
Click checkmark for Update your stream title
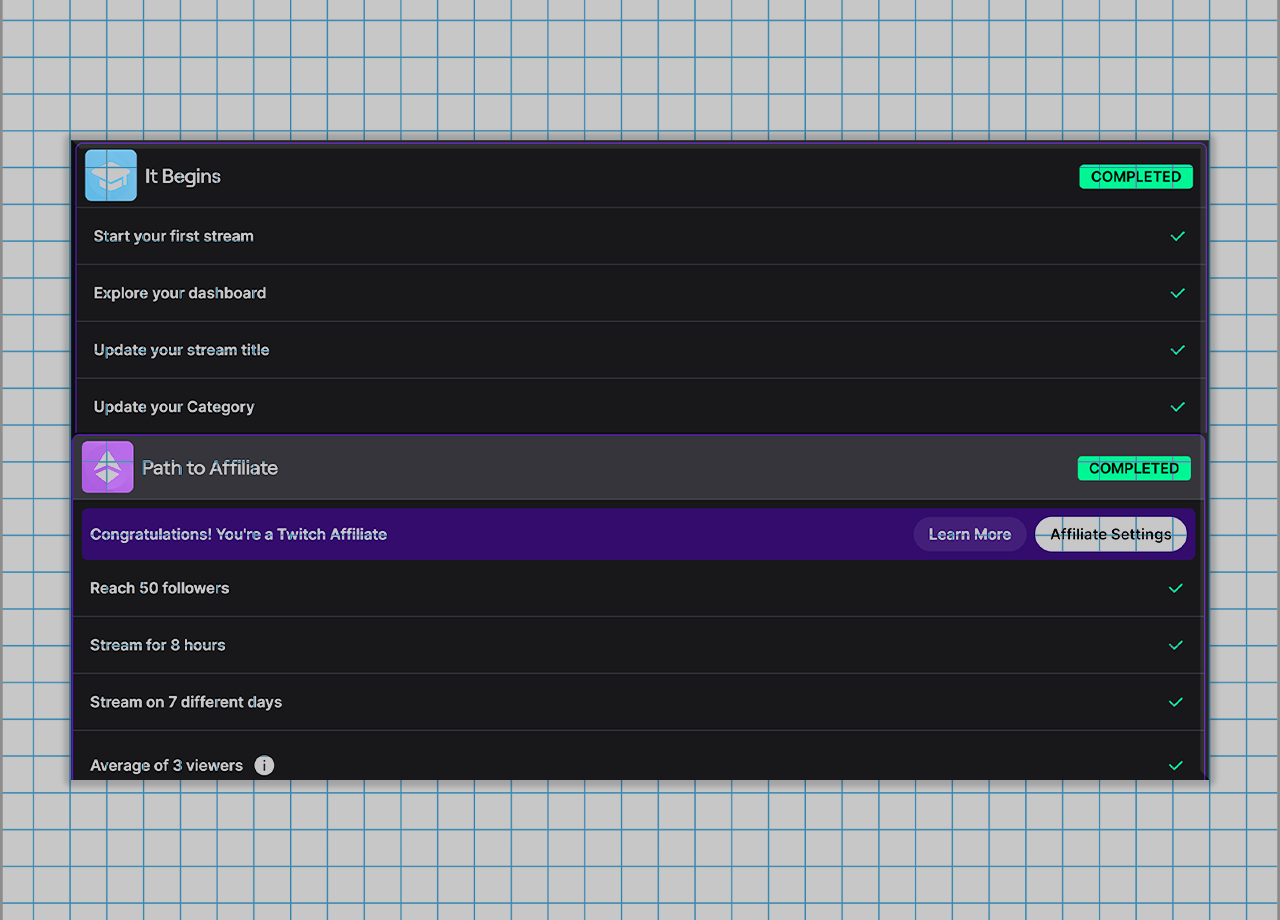pos(1178,350)
